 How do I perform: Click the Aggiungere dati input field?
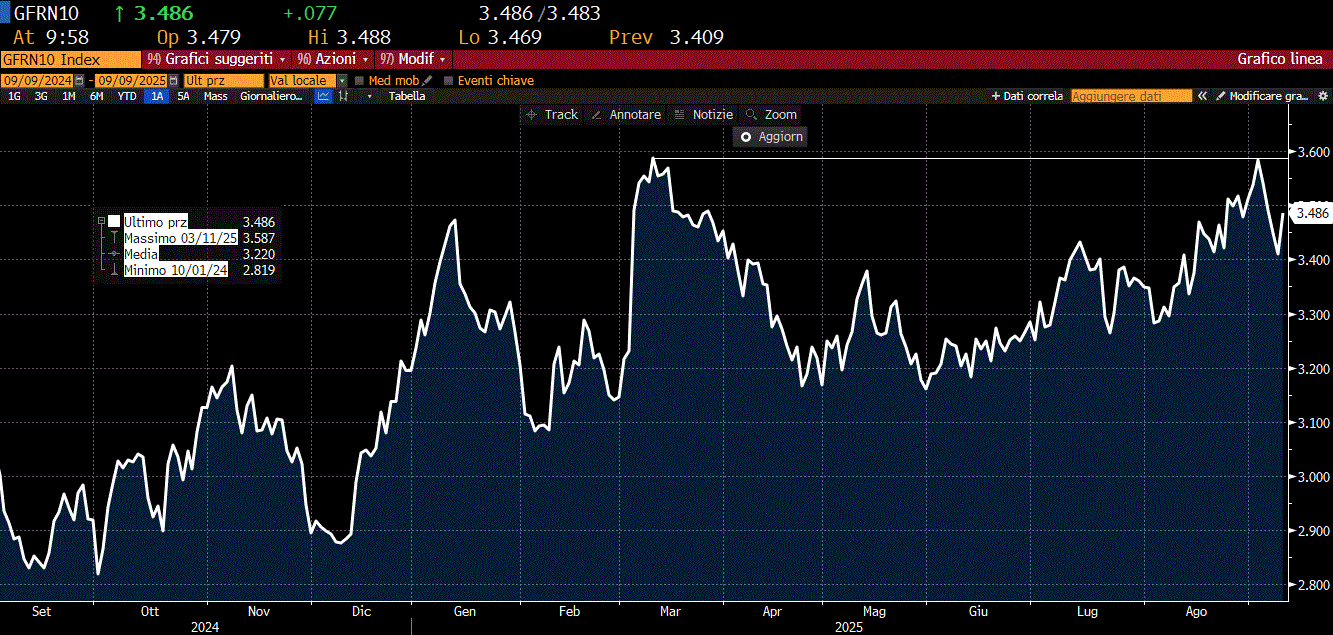(1131, 96)
